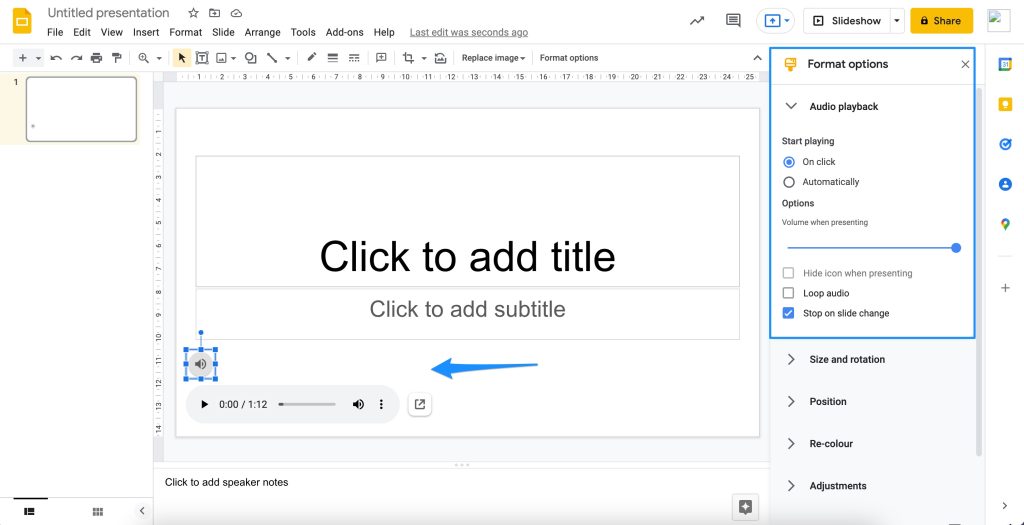
Task: Open the File menu
Action: tap(56, 32)
